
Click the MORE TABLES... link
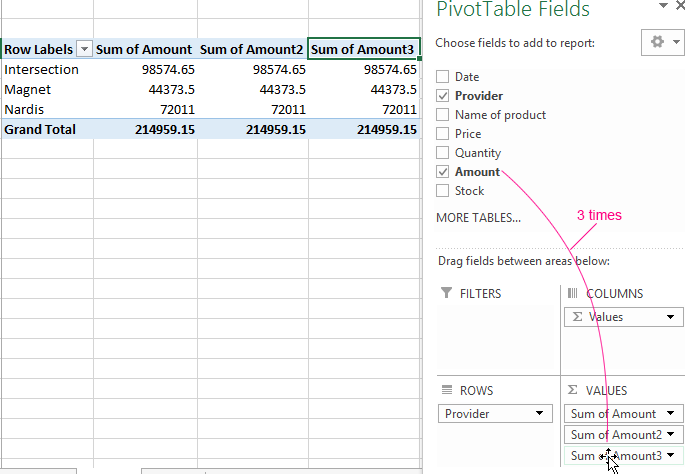(x=478, y=217)
